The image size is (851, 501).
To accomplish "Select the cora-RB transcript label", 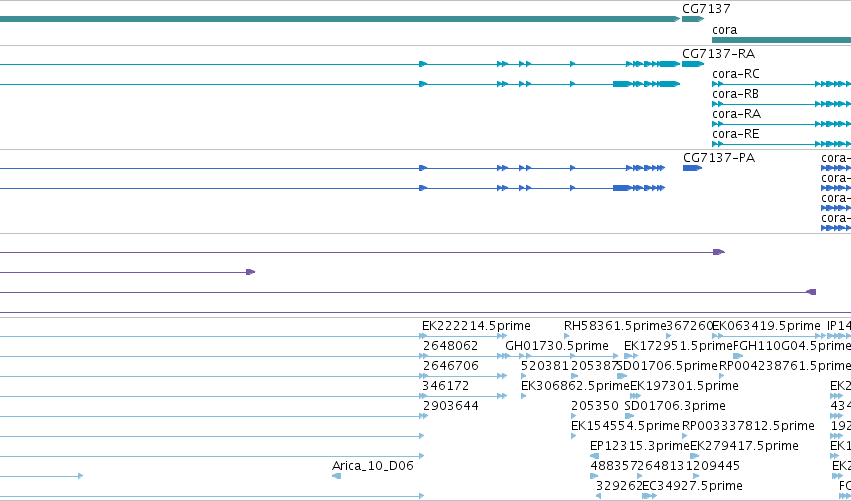I will coord(735,94).
